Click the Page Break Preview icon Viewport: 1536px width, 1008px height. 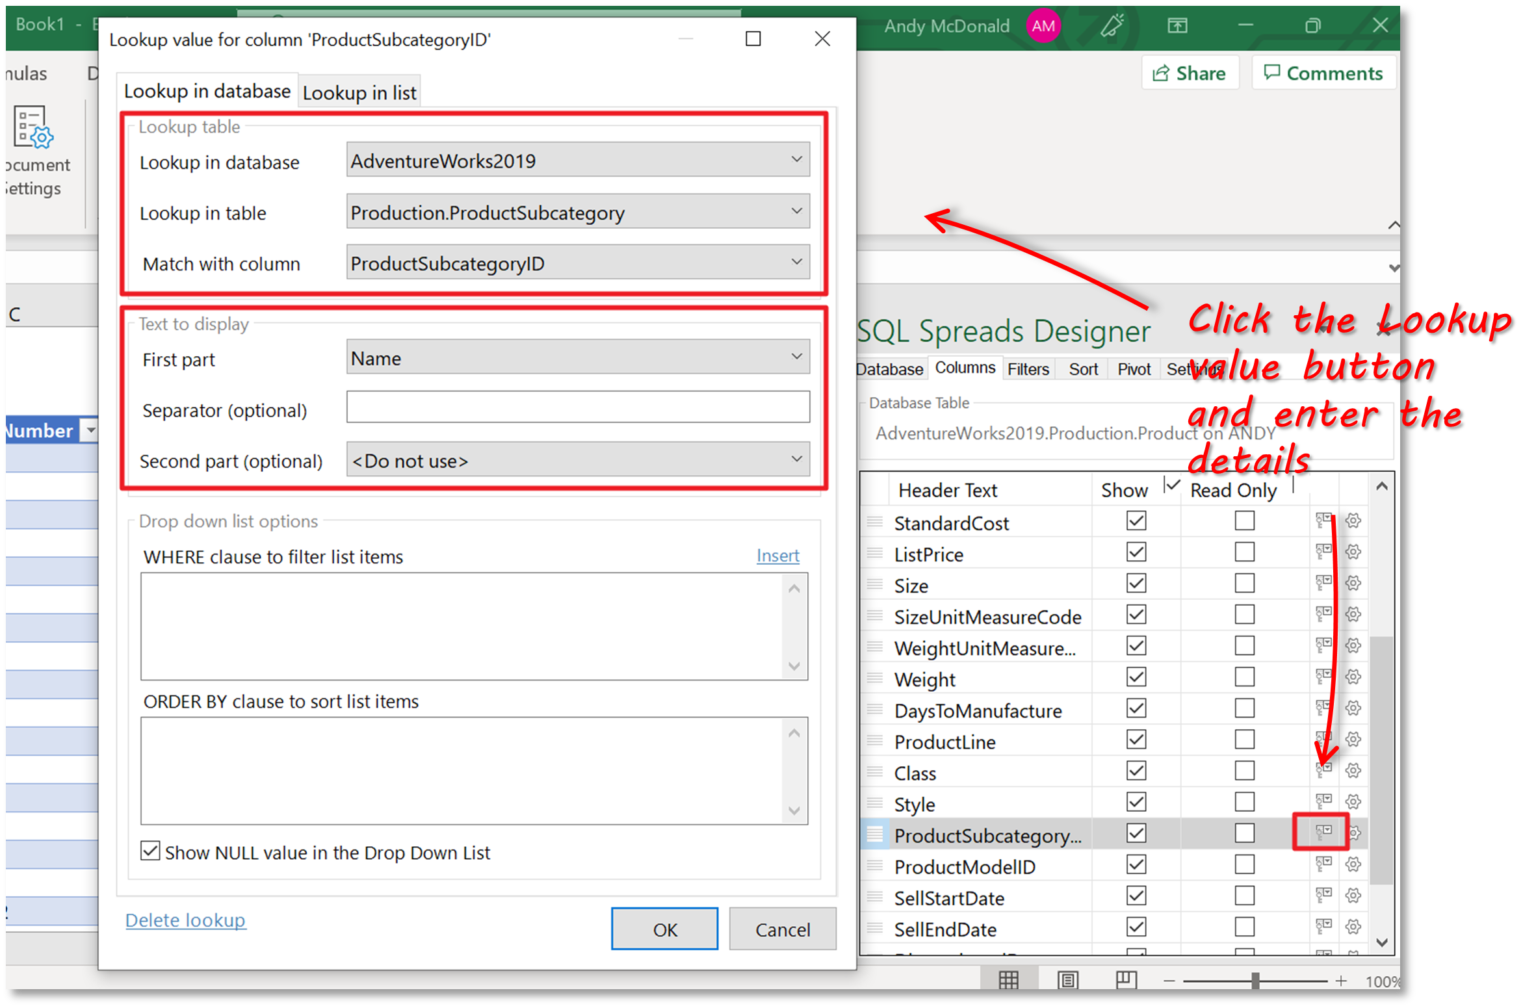coord(1127,978)
